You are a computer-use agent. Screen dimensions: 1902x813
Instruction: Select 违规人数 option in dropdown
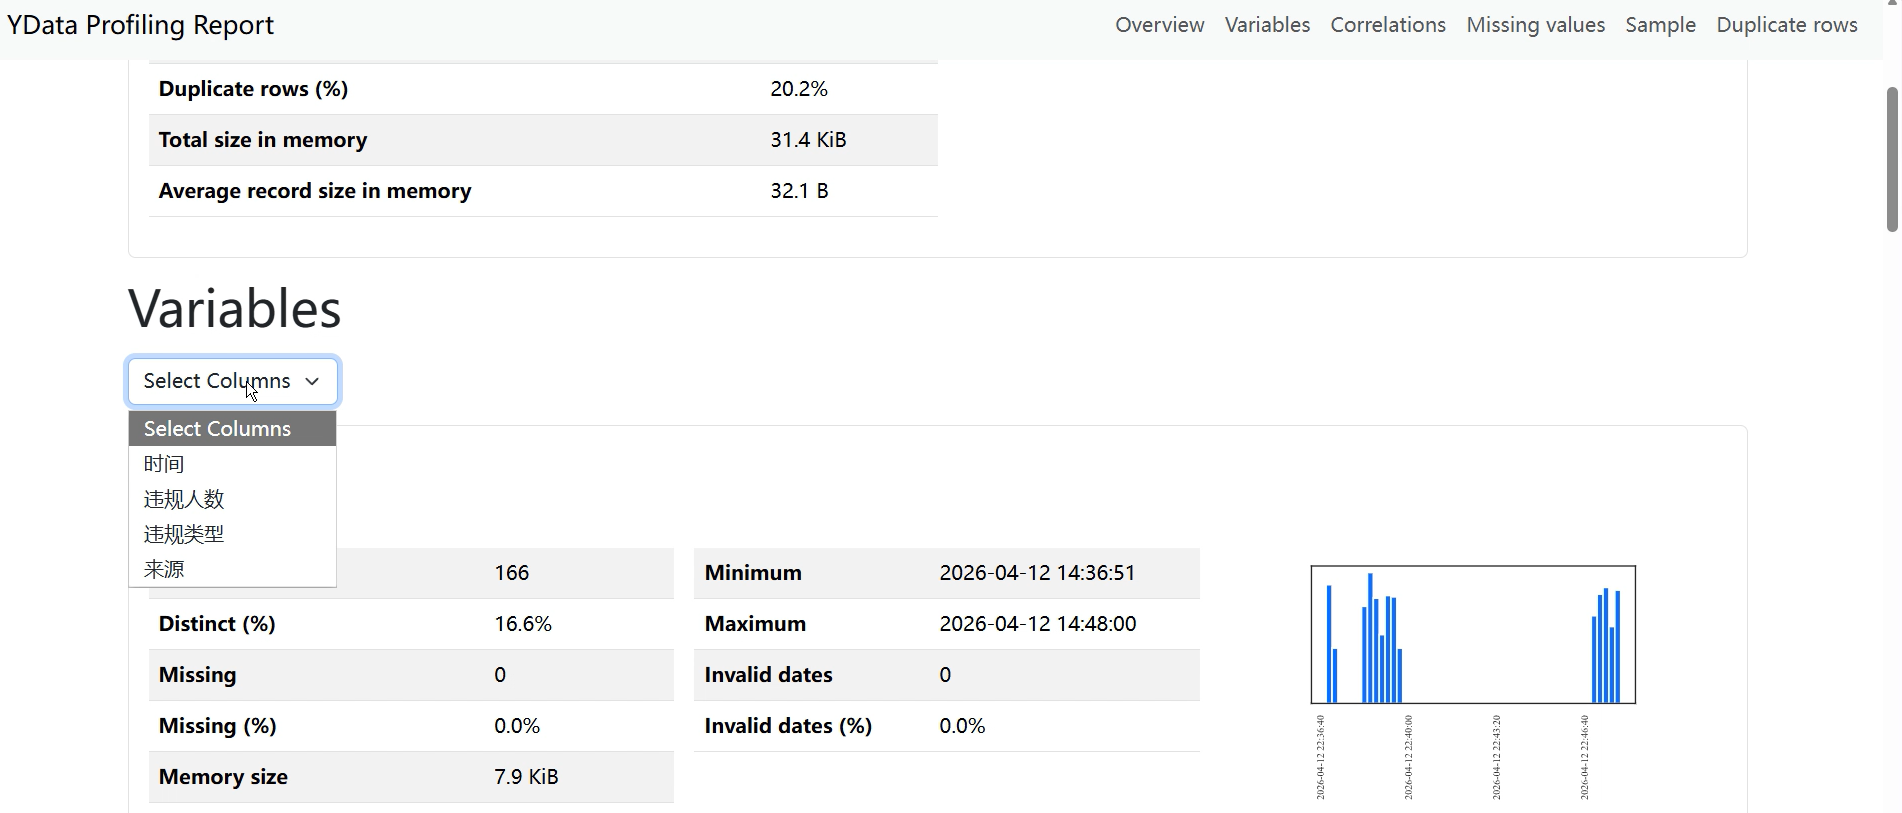pyautogui.click(x=184, y=499)
